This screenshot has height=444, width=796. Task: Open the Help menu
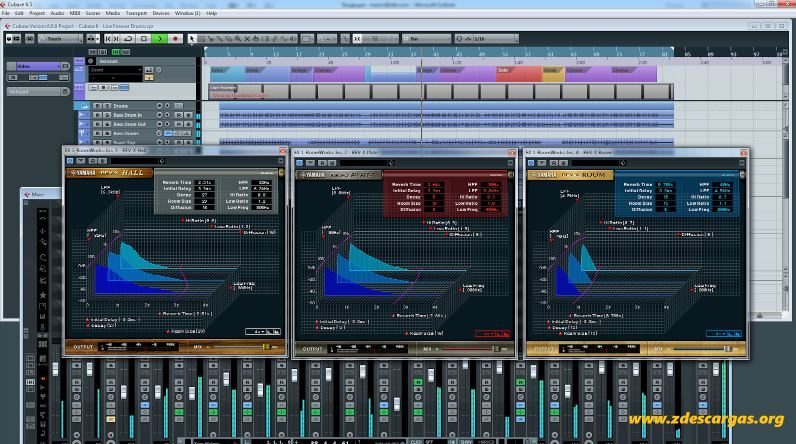(x=212, y=13)
